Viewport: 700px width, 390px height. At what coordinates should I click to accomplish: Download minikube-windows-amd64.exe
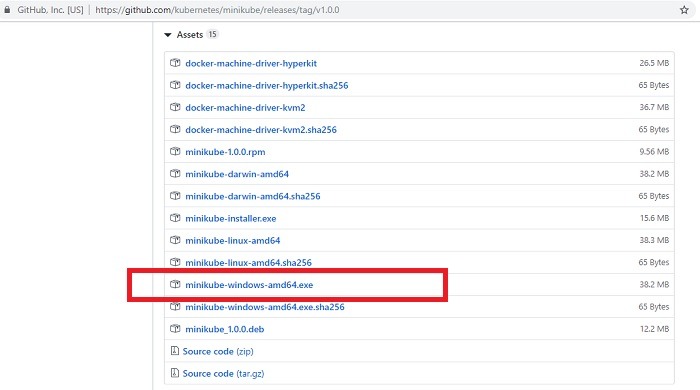(x=249, y=285)
